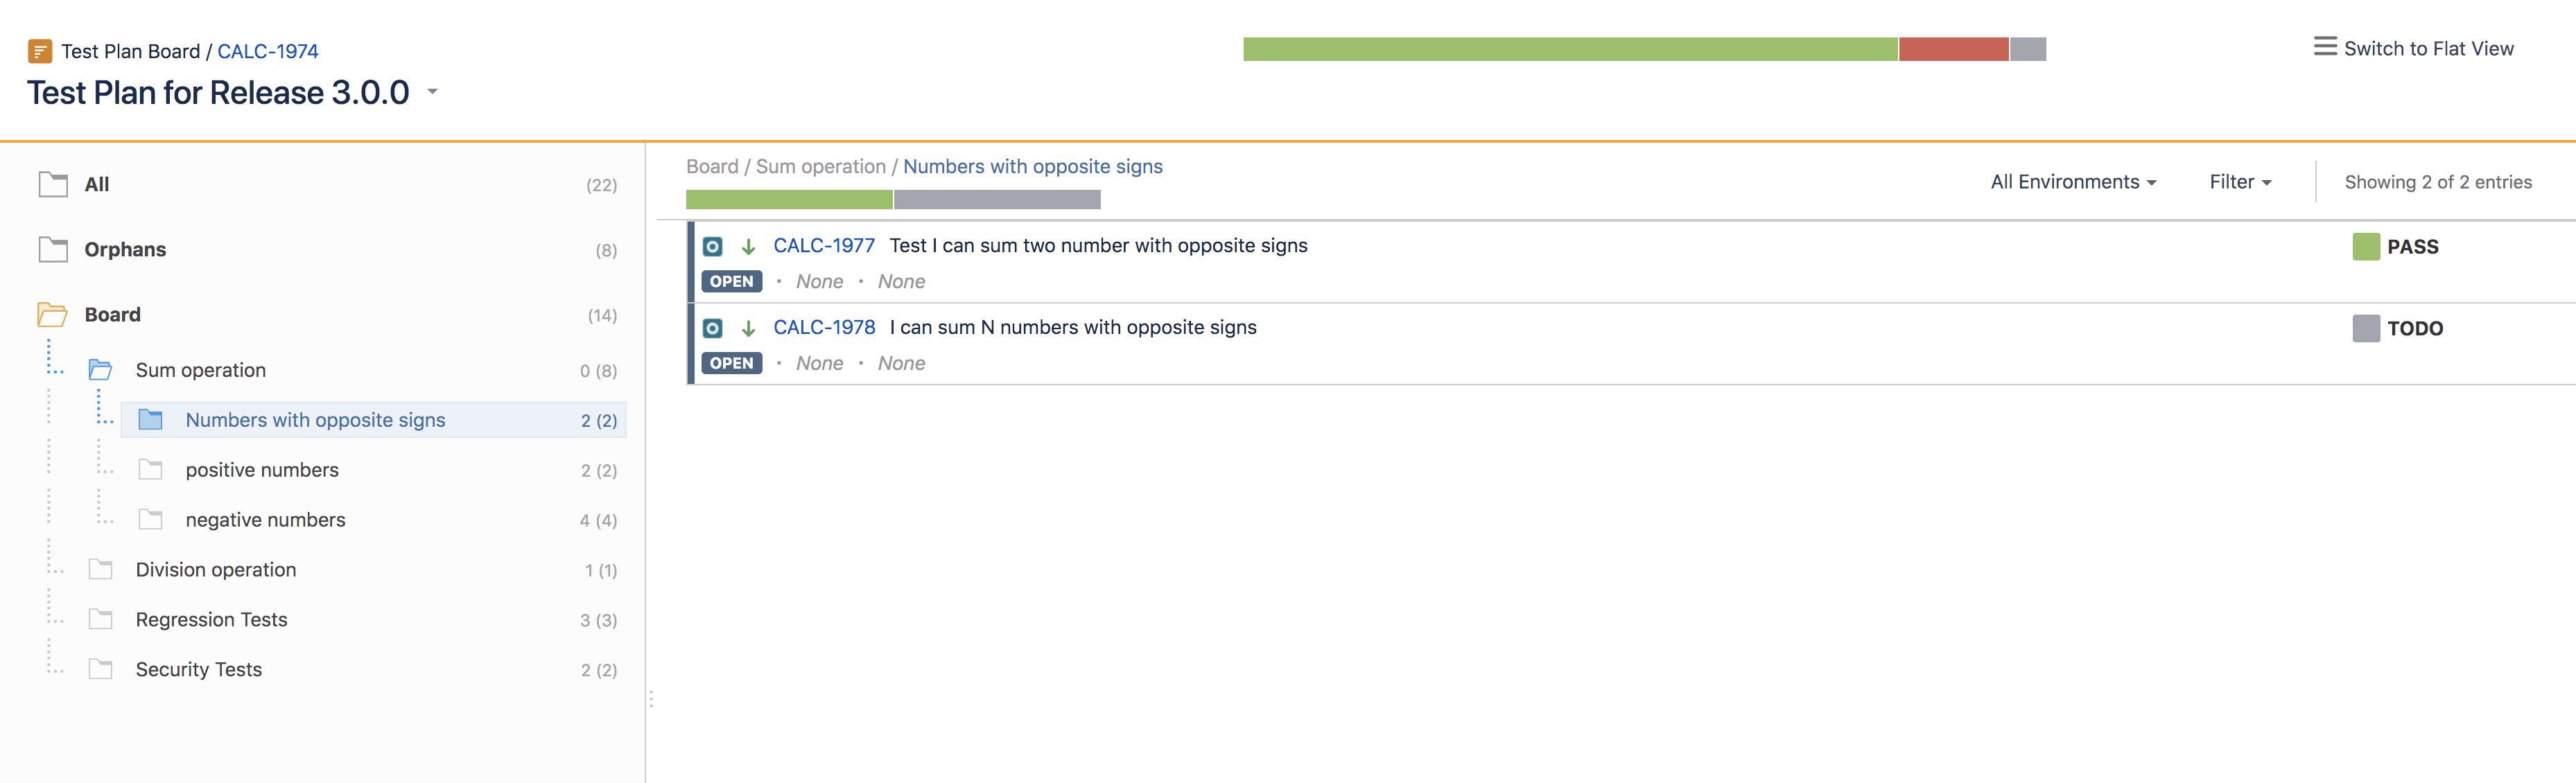Open the Filter dropdown

2240,182
